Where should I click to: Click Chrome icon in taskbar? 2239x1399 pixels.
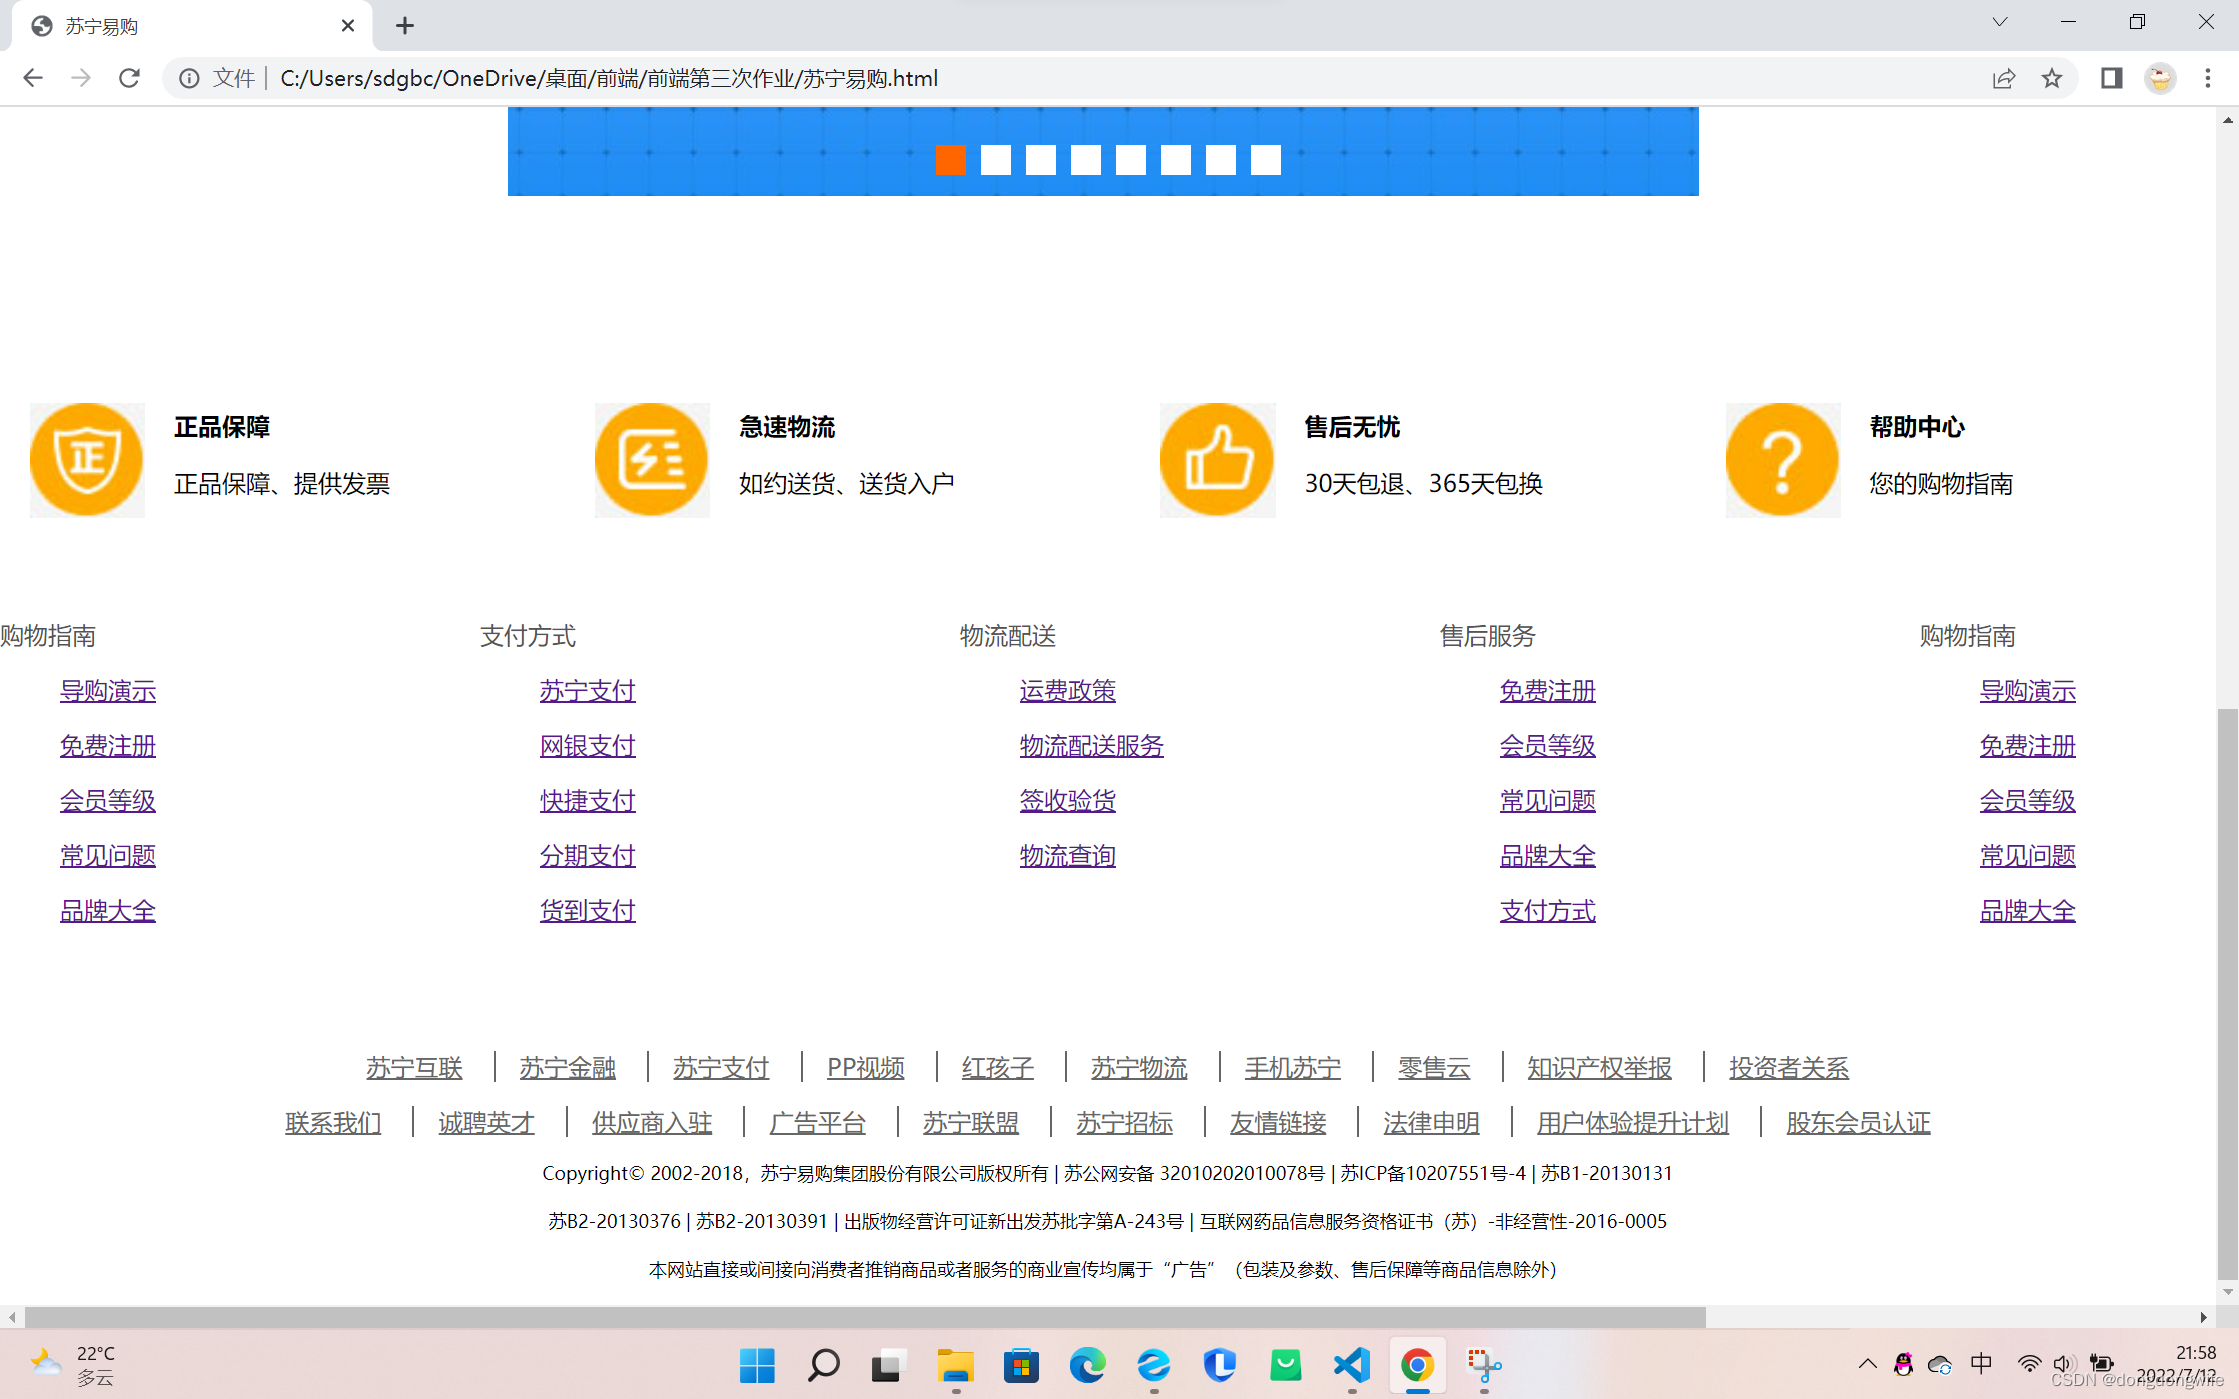1417,1365
